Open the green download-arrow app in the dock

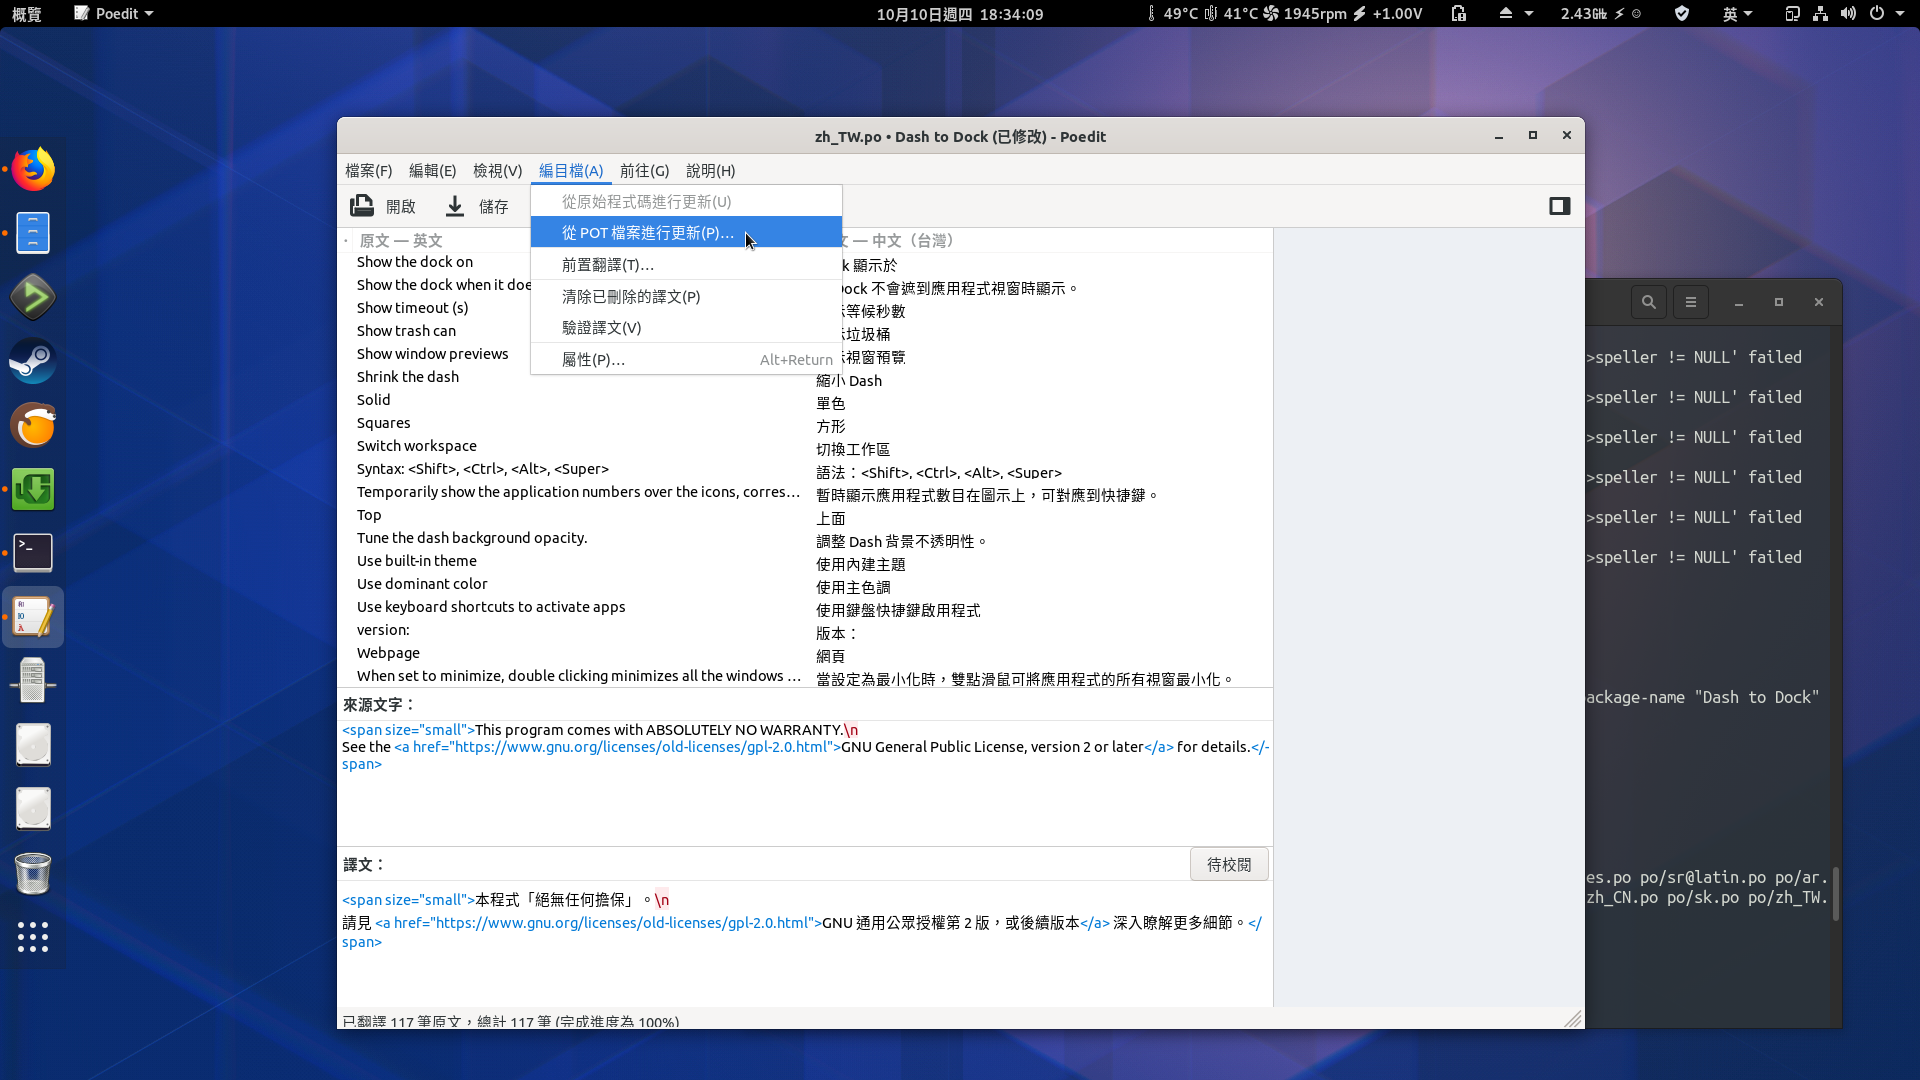(33, 489)
